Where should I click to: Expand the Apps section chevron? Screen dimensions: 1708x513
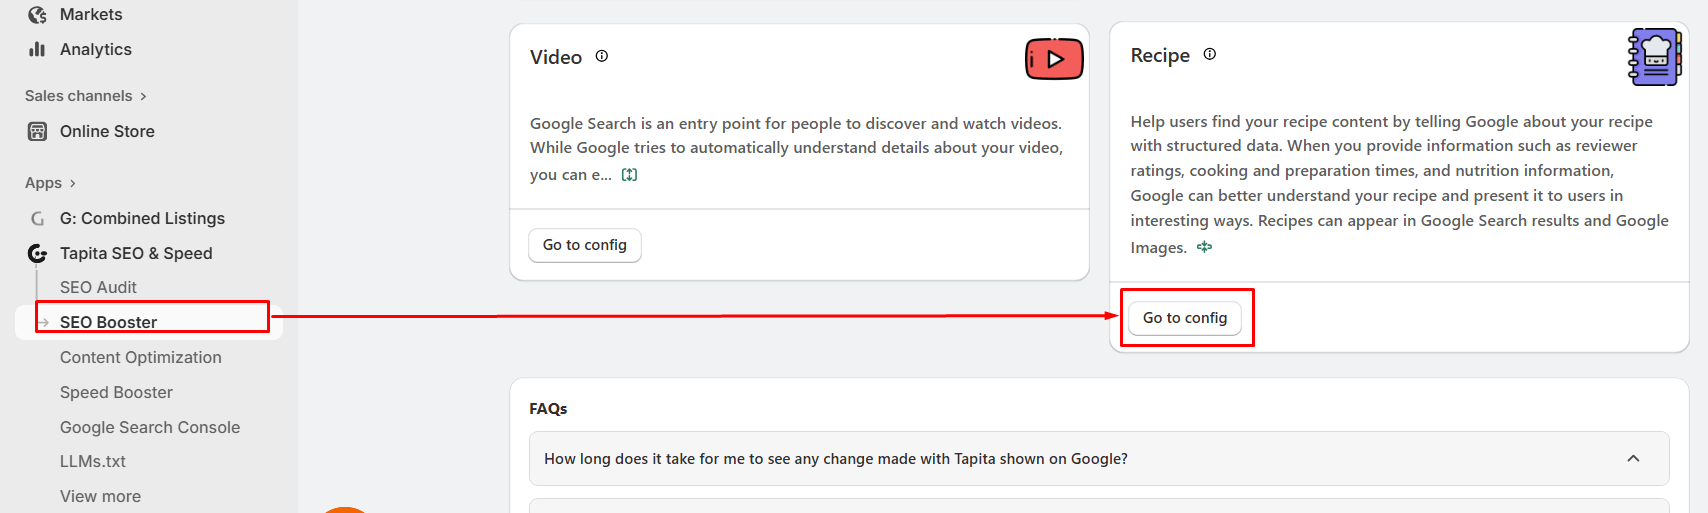pos(72,183)
